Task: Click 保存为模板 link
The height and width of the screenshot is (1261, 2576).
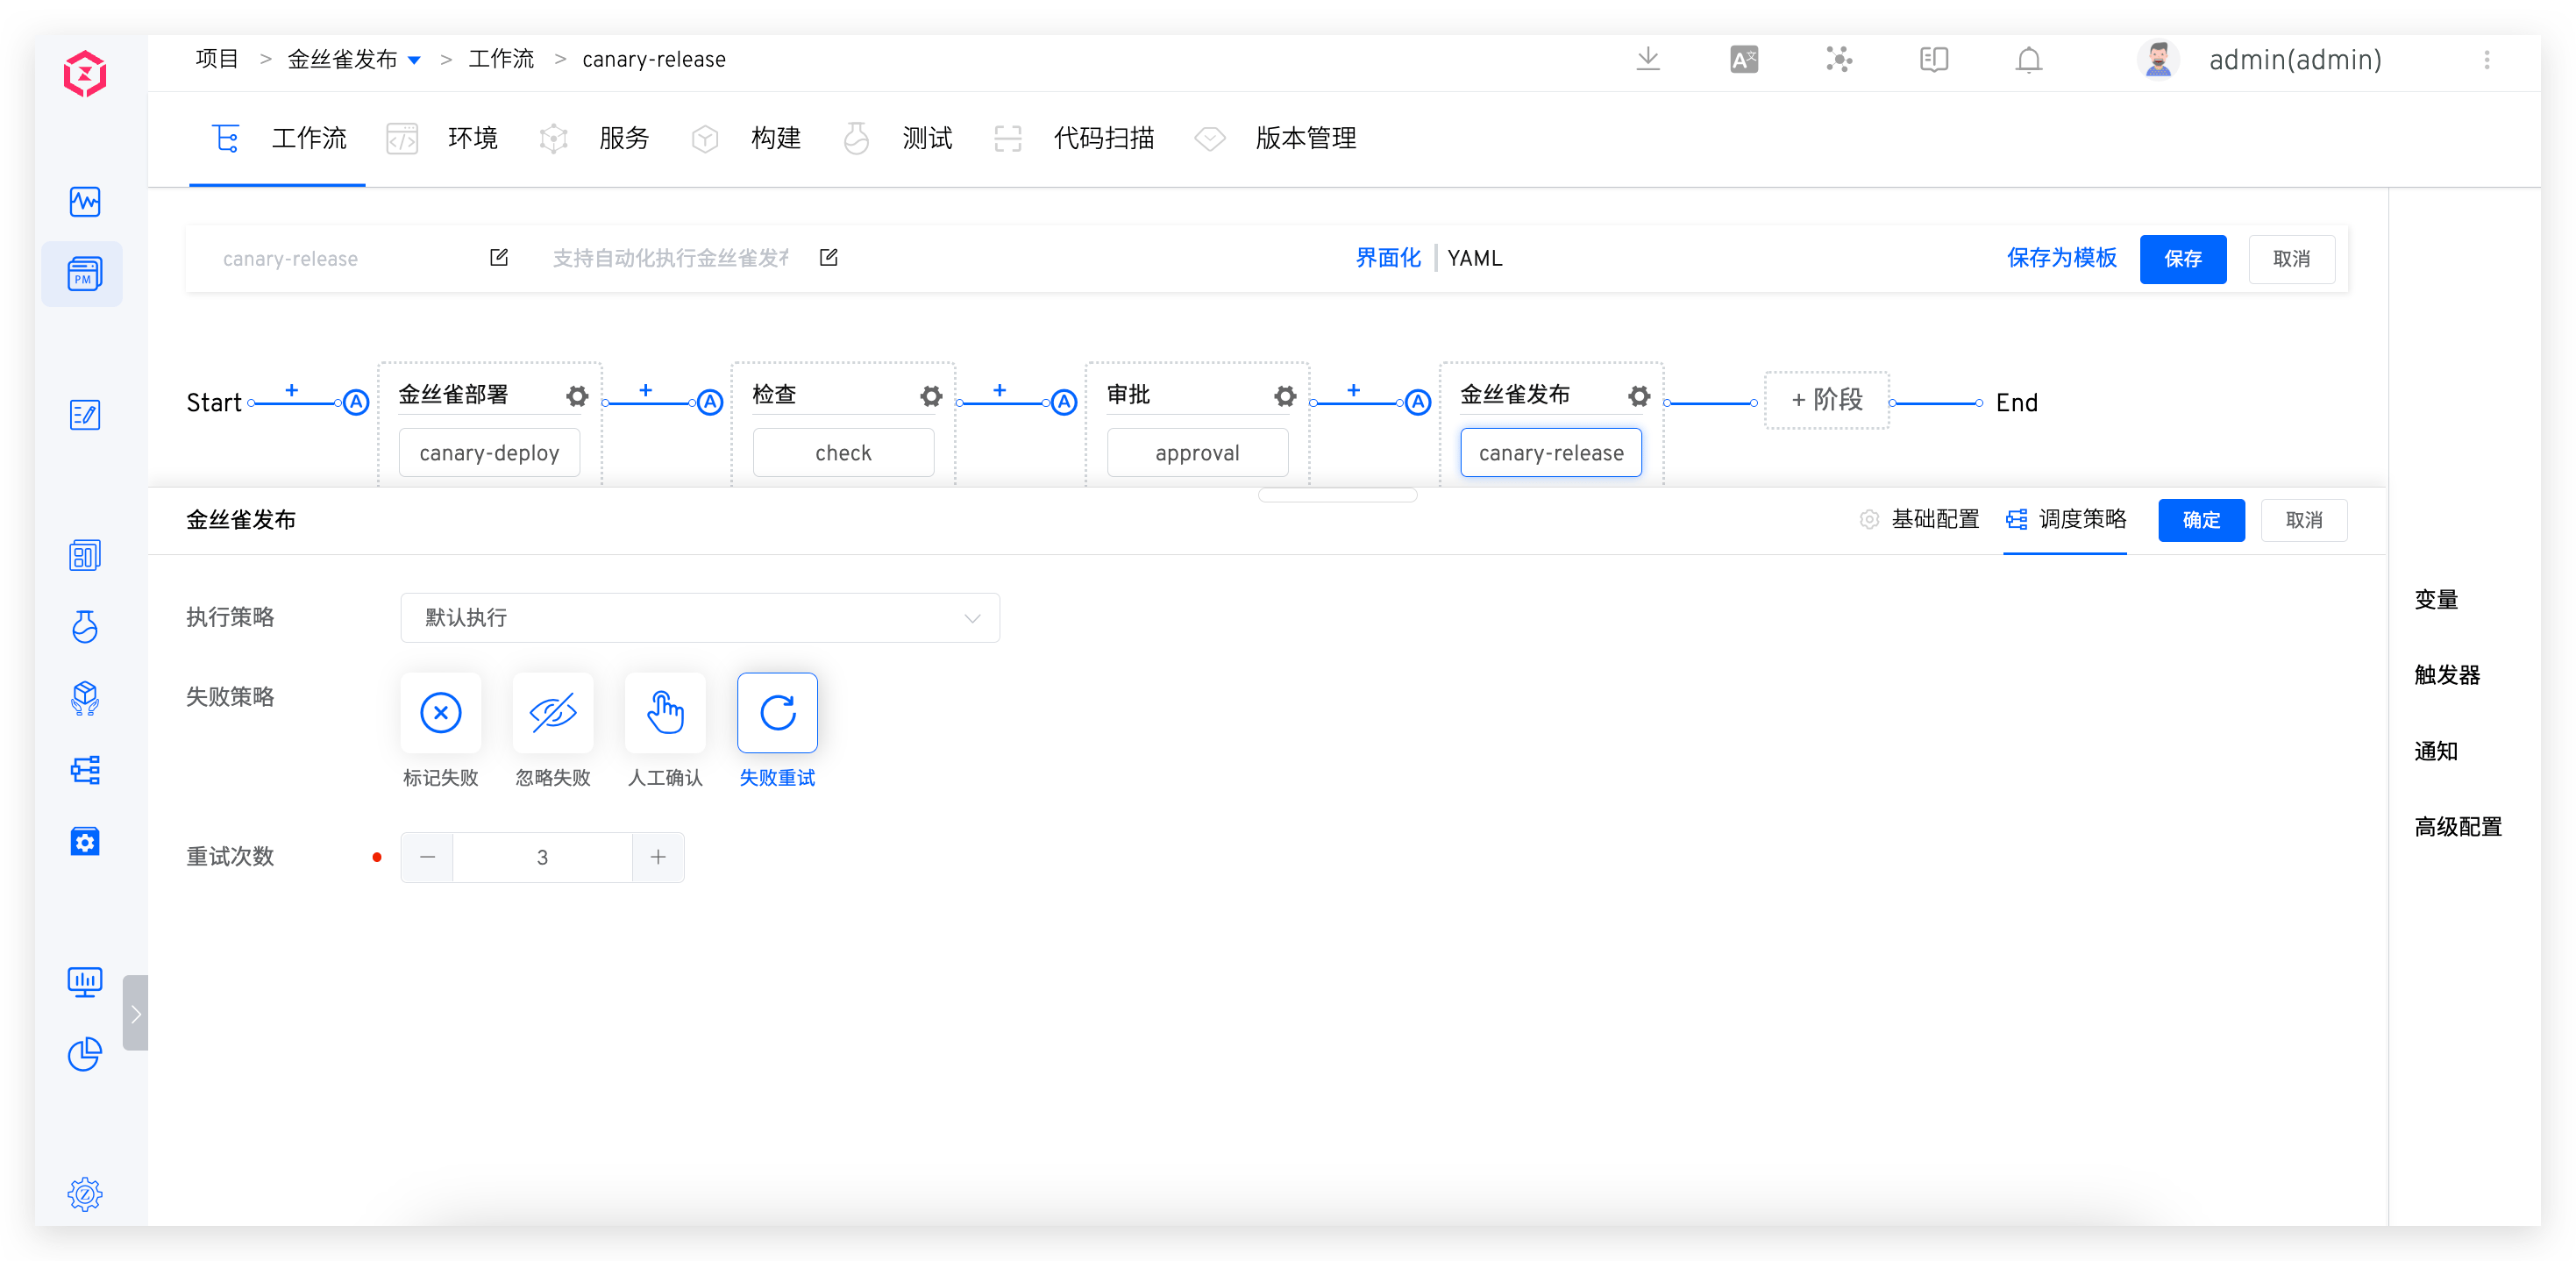Action: point(2062,258)
